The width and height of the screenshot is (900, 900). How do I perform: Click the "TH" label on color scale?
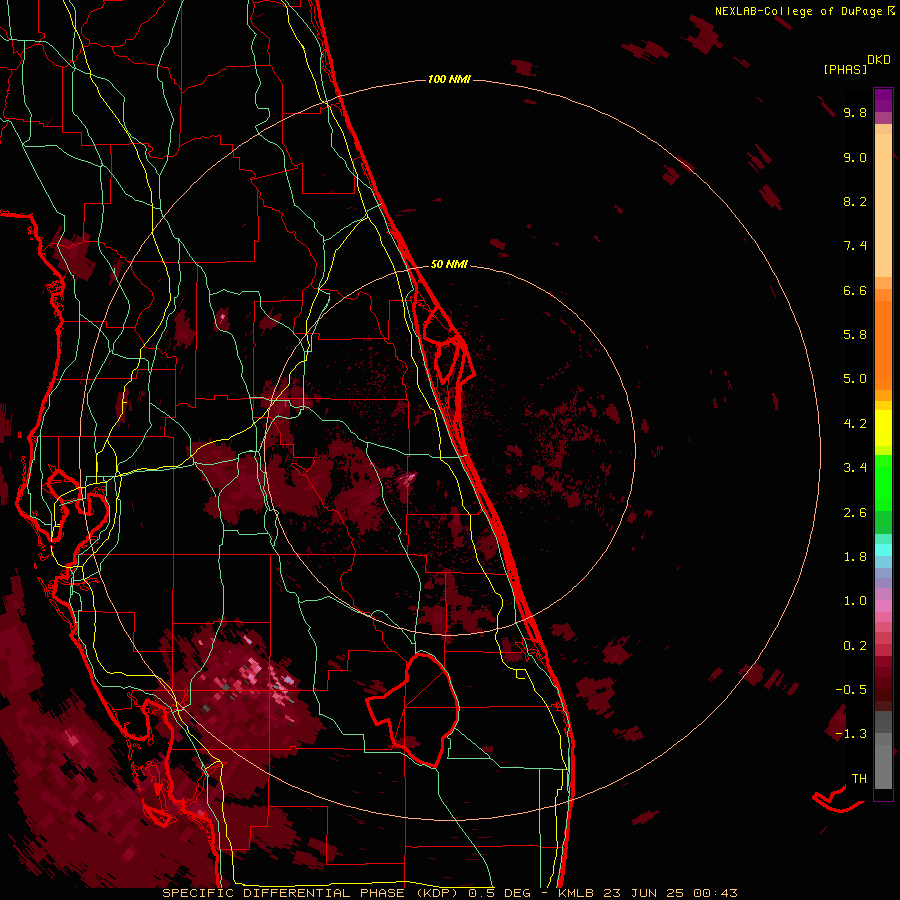tap(859, 779)
